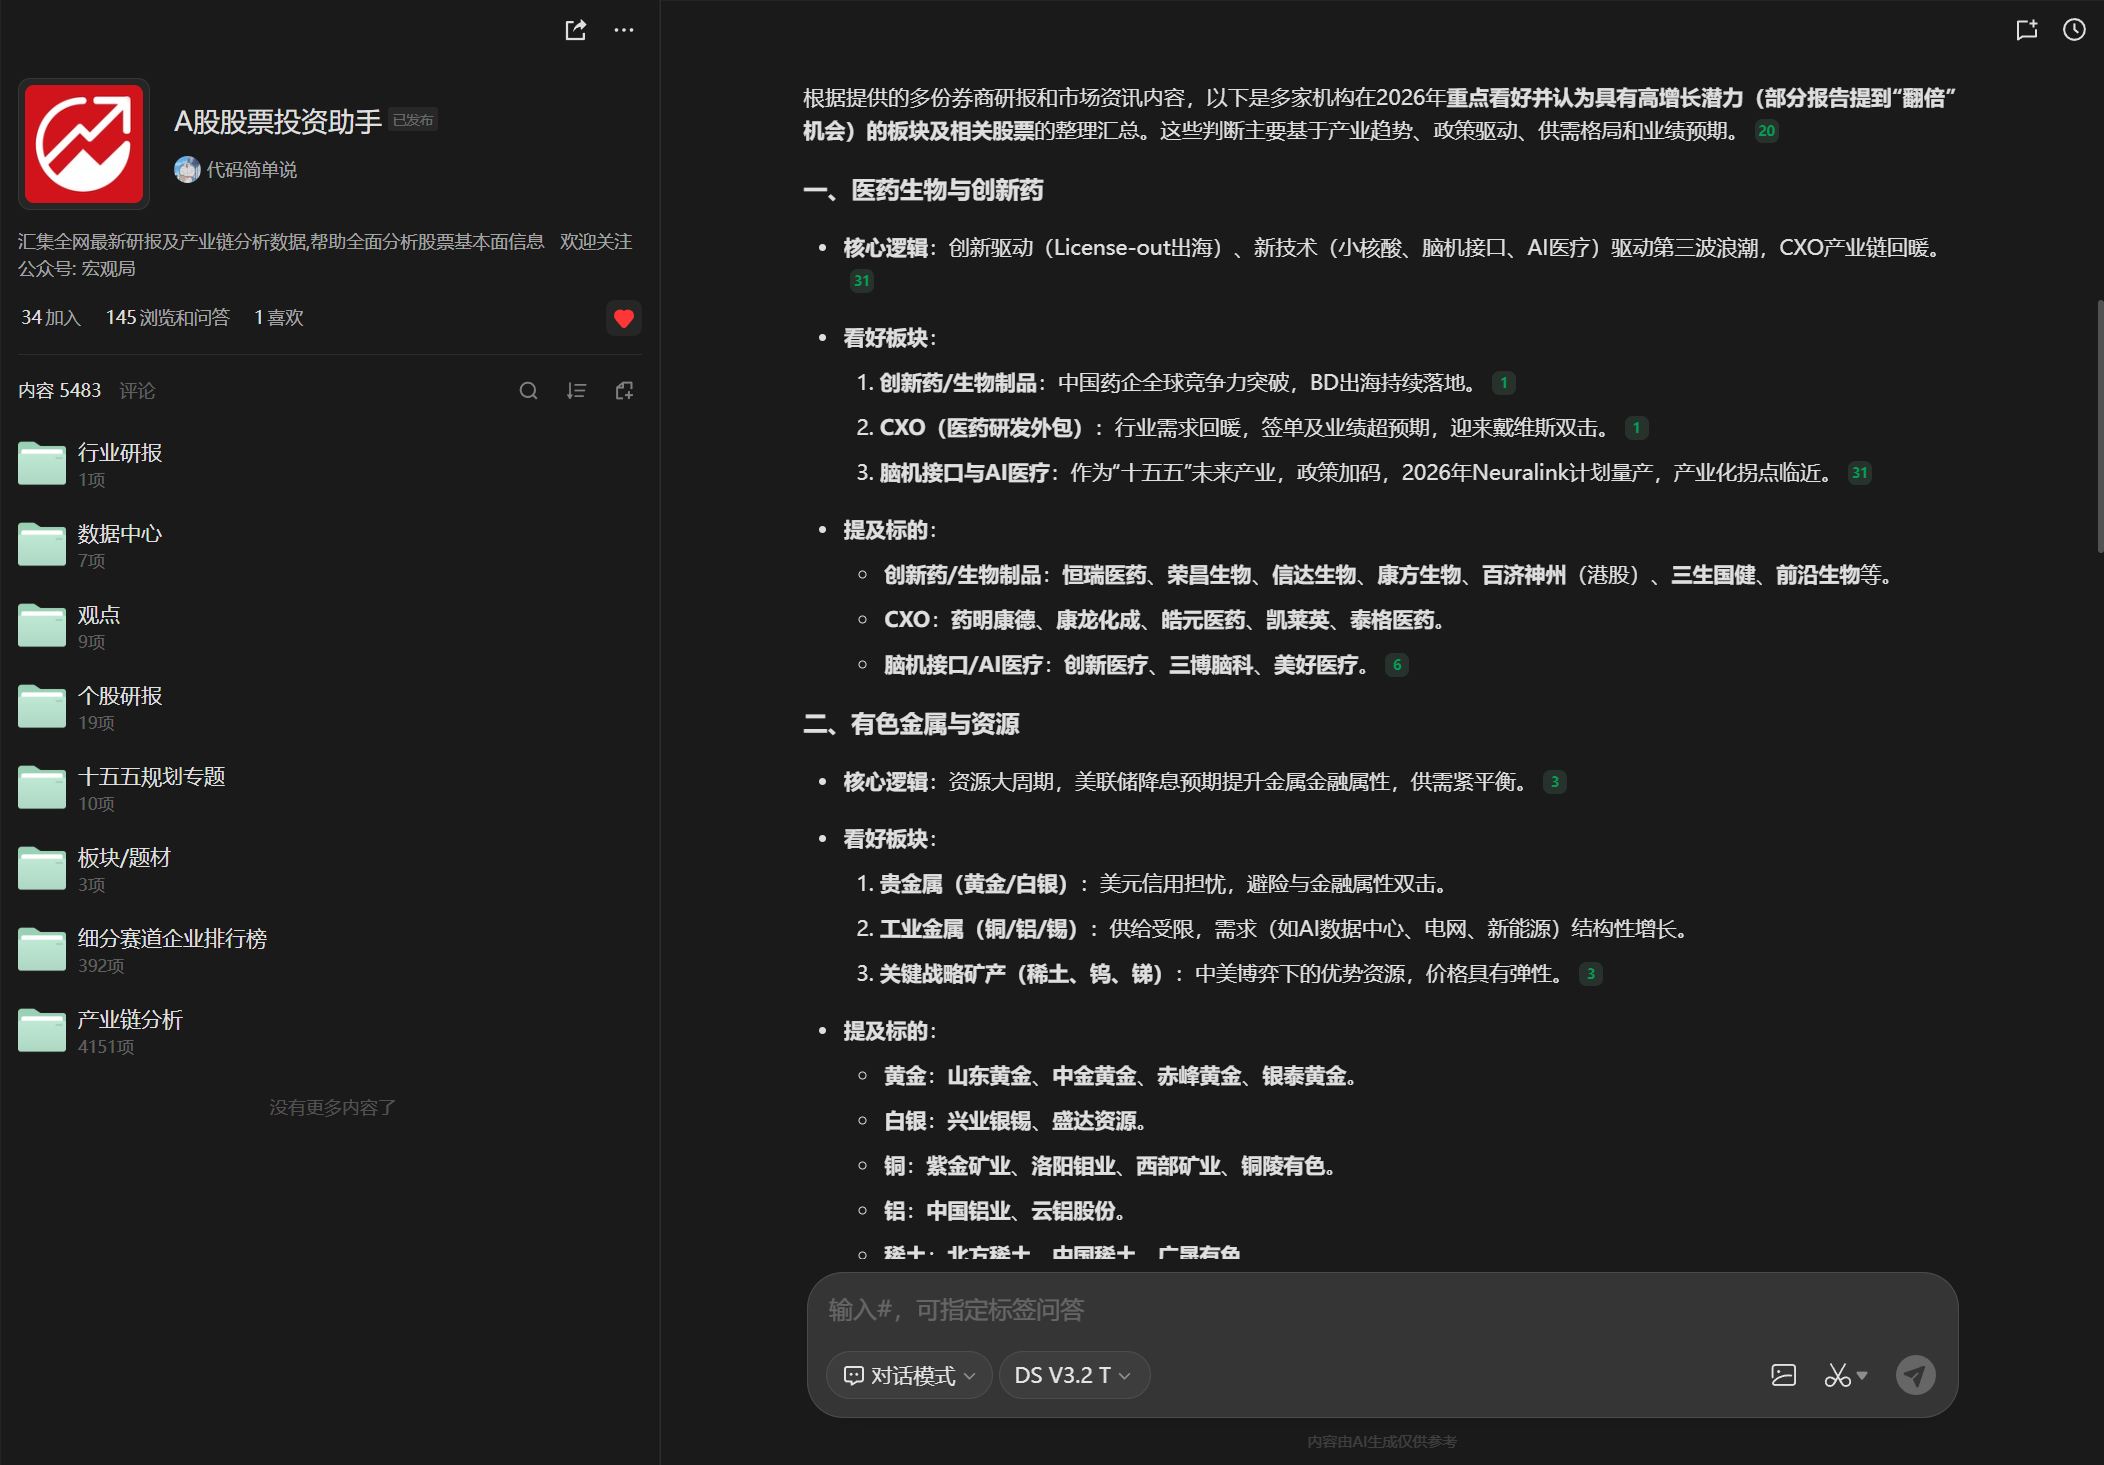Open the 十五五规划专题 folder
This screenshot has width=2104, height=1465.
151,776
